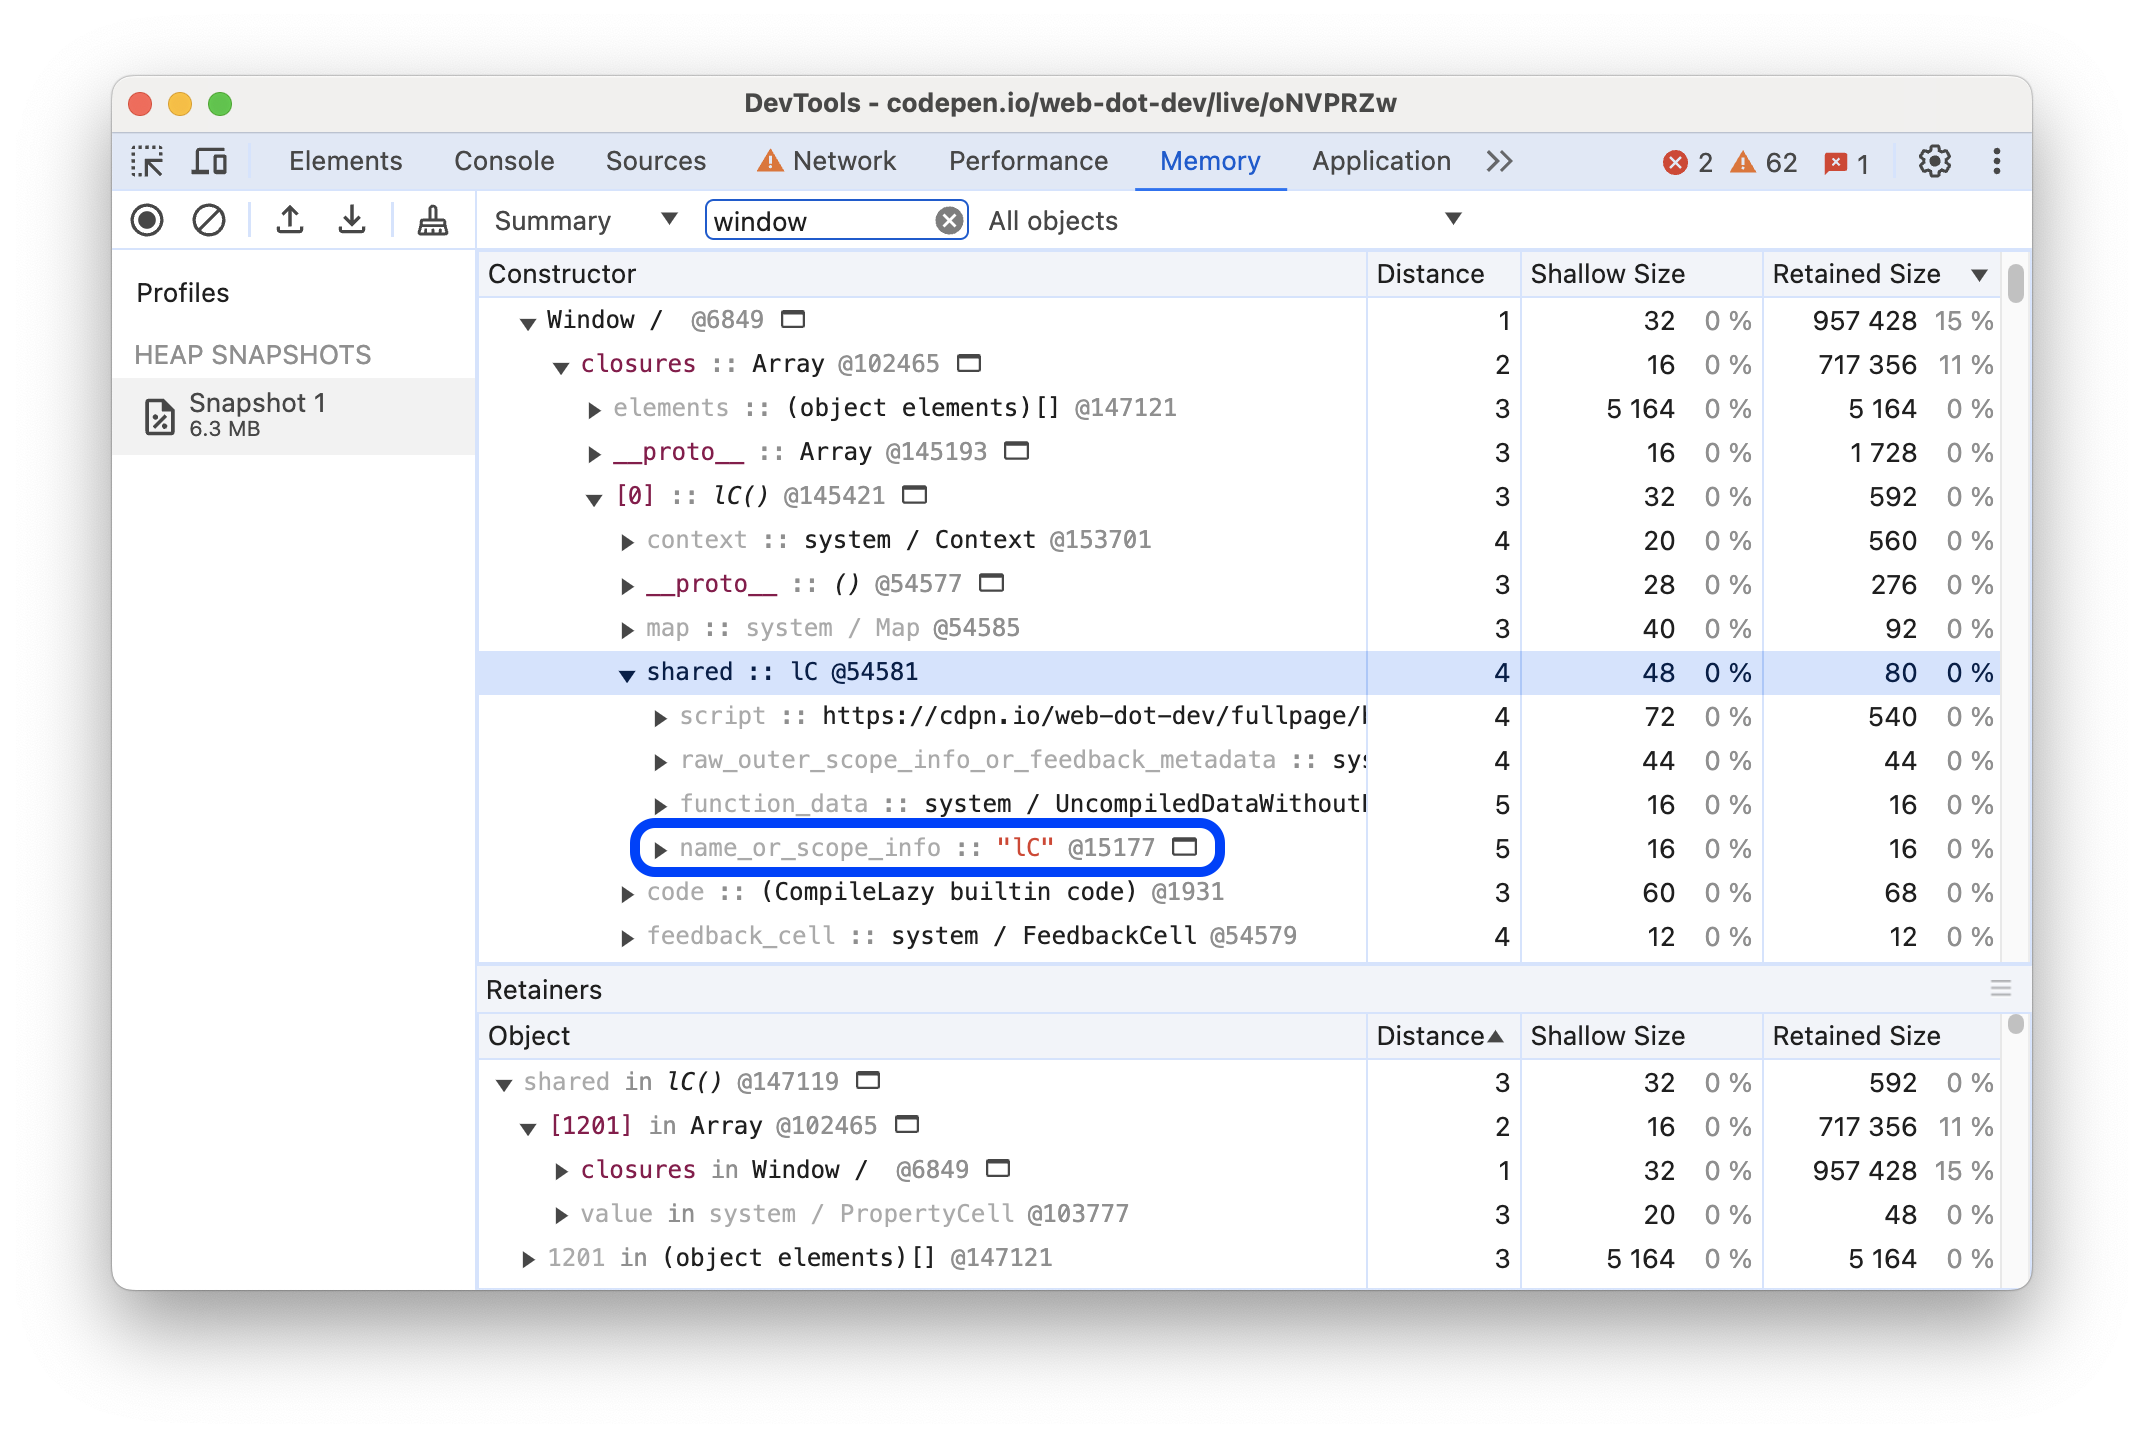The width and height of the screenshot is (2144, 1438).
Task: Switch to the Console tab
Action: point(502,159)
